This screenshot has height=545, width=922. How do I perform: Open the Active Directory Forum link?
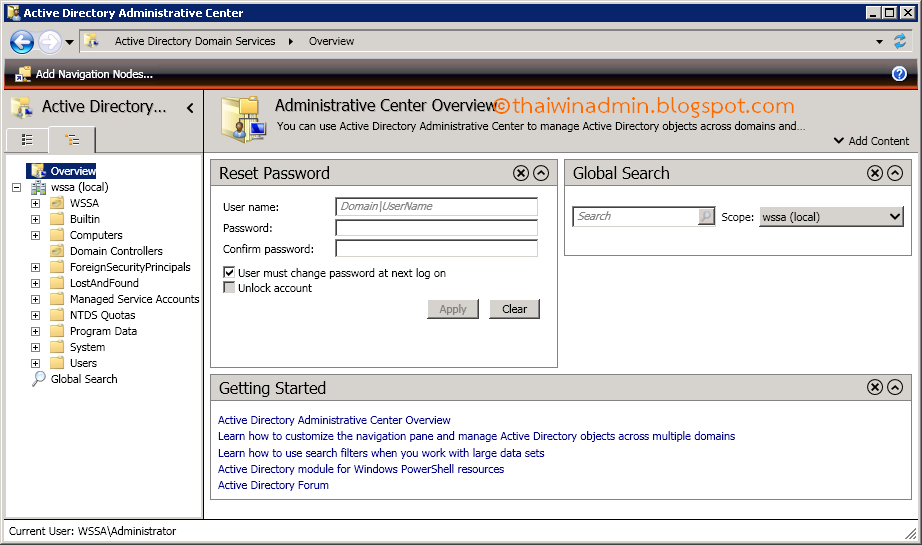click(x=273, y=485)
